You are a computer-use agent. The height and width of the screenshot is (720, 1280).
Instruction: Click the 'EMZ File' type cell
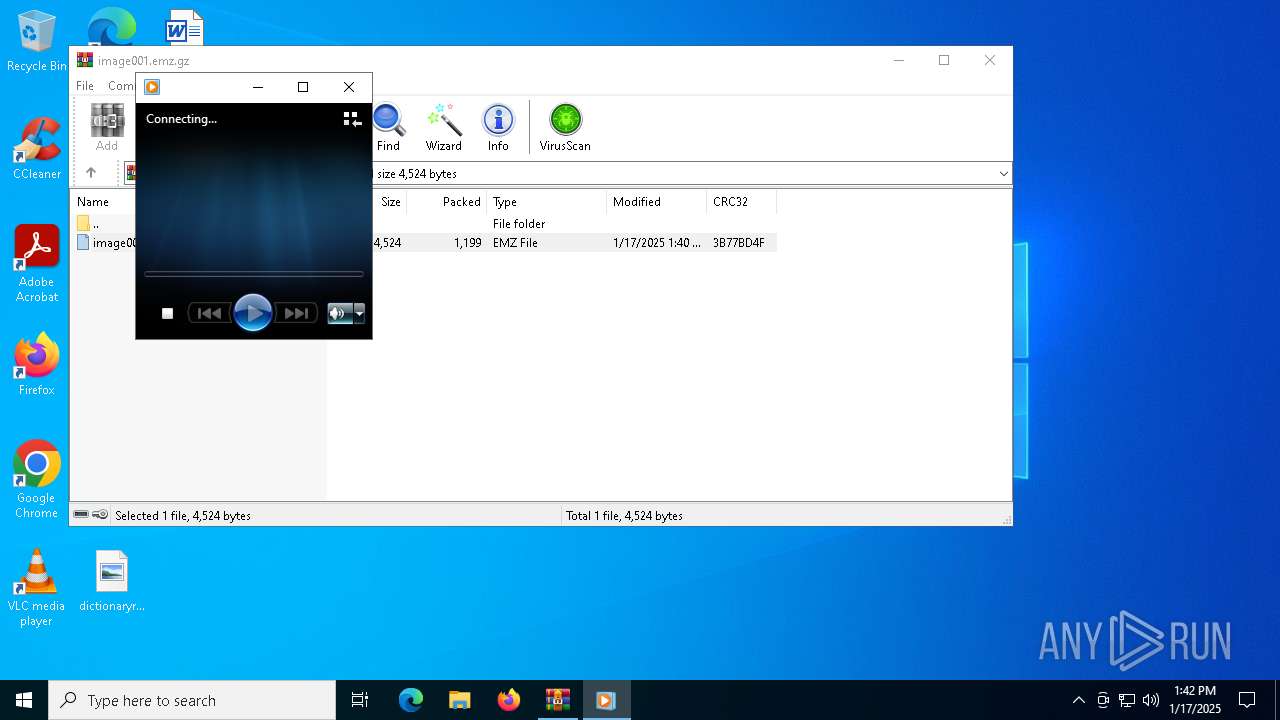tap(515, 243)
